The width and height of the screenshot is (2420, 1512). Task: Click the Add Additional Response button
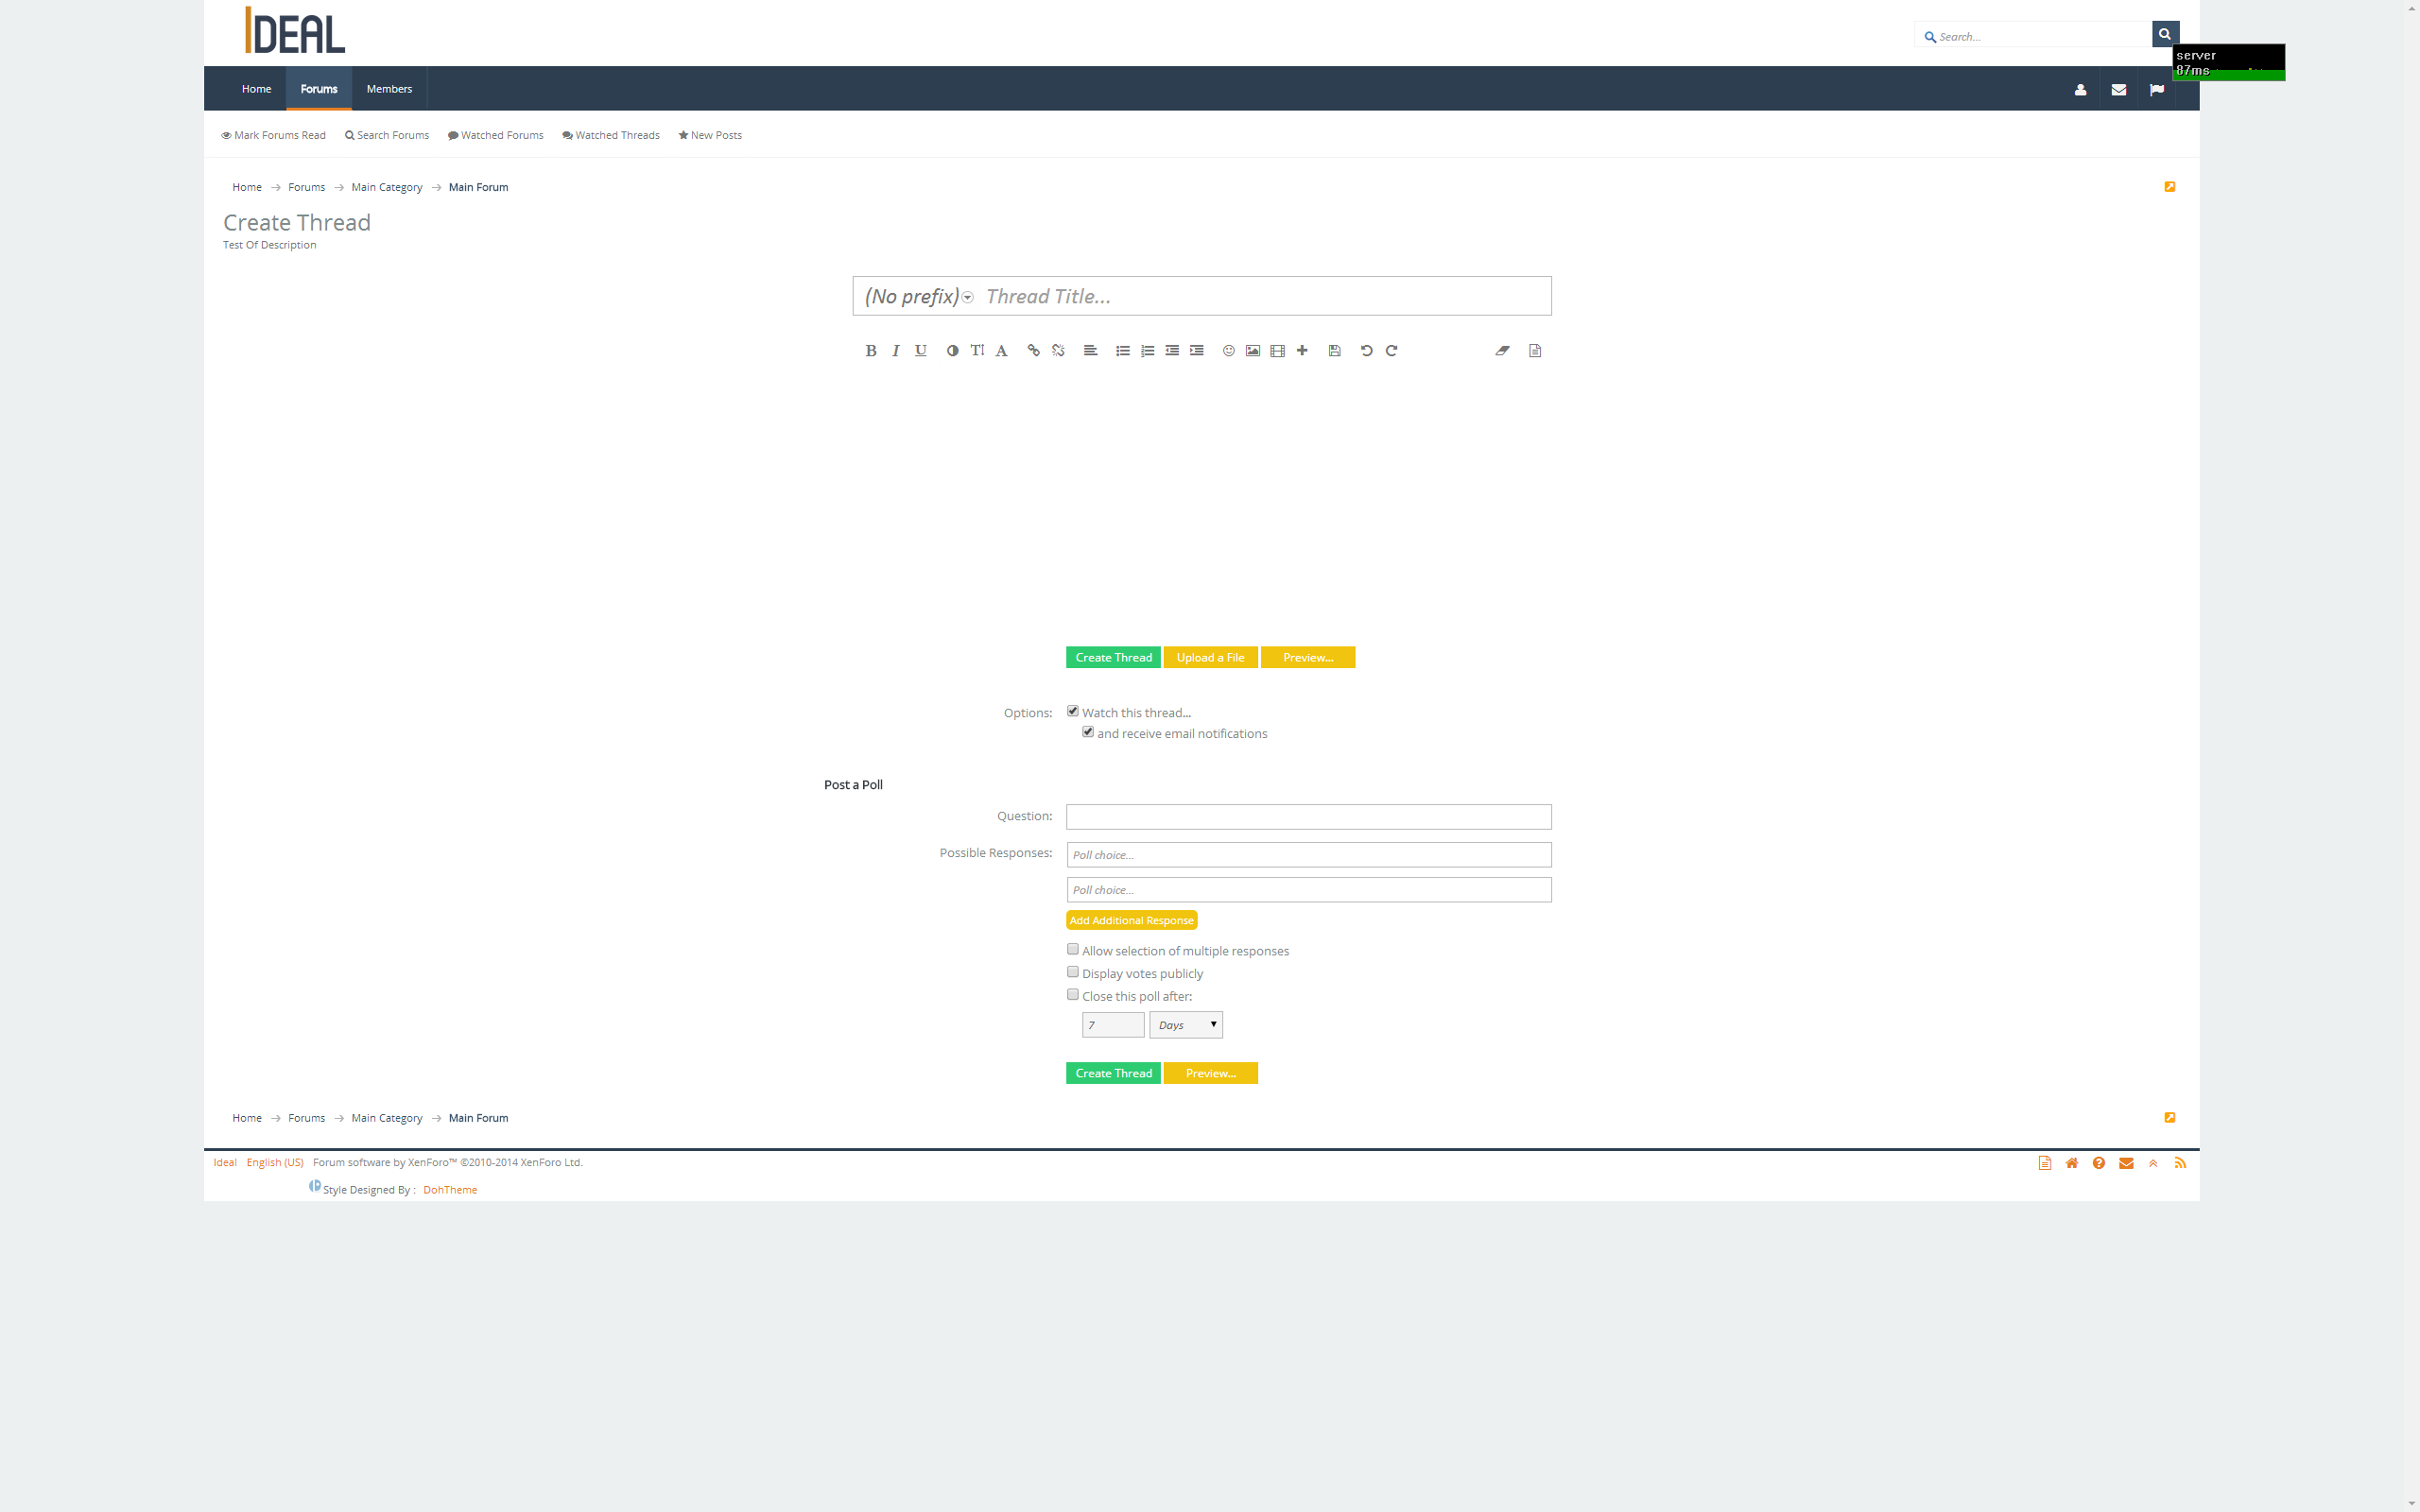tap(1131, 920)
